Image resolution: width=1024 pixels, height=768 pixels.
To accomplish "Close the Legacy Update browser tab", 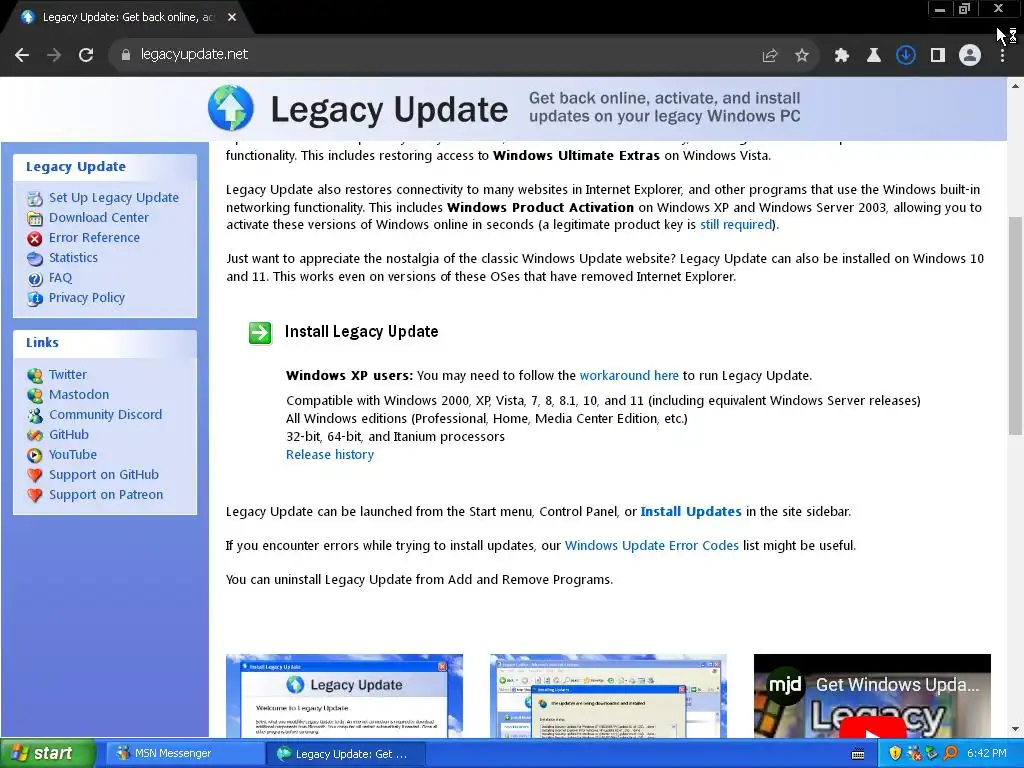I will (x=232, y=18).
